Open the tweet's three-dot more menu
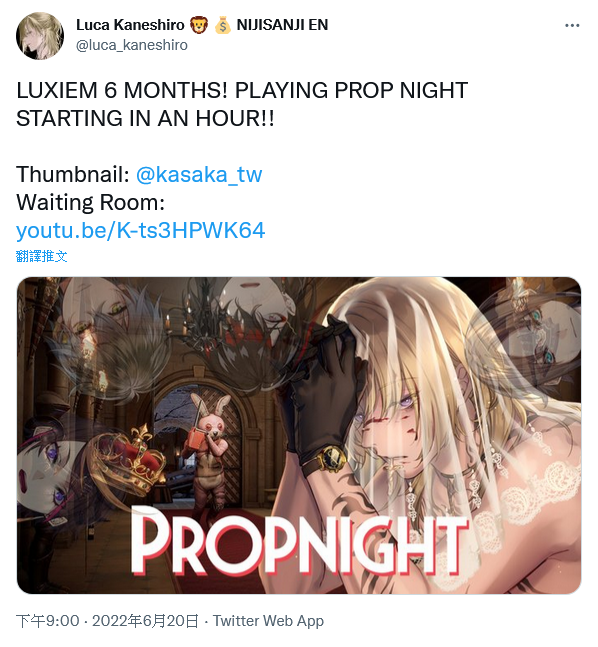This screenshot has width=598, height=647. coord(572,26)
